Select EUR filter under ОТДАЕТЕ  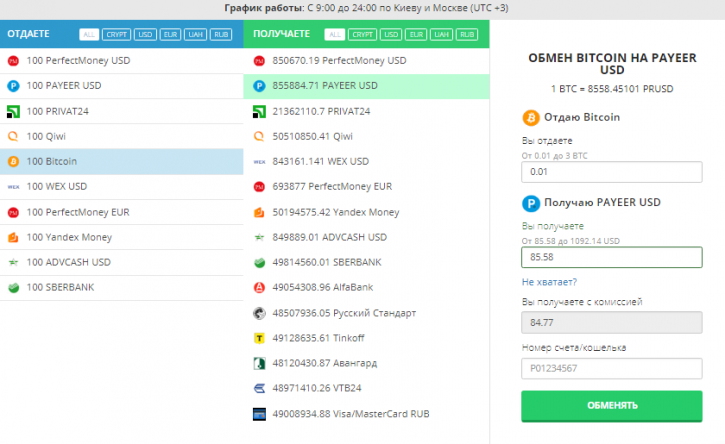171,35
